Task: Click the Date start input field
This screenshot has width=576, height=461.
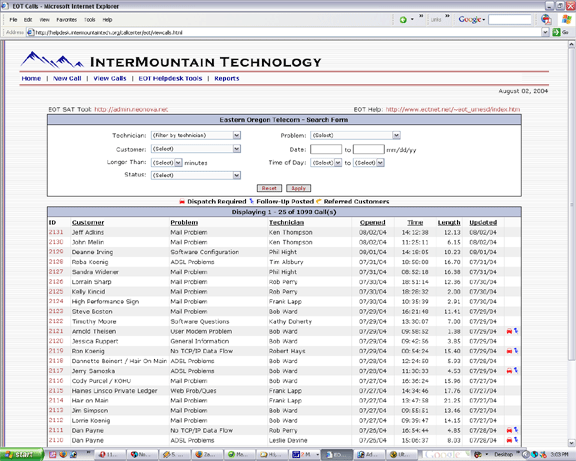Action: [x=326, y=149]
